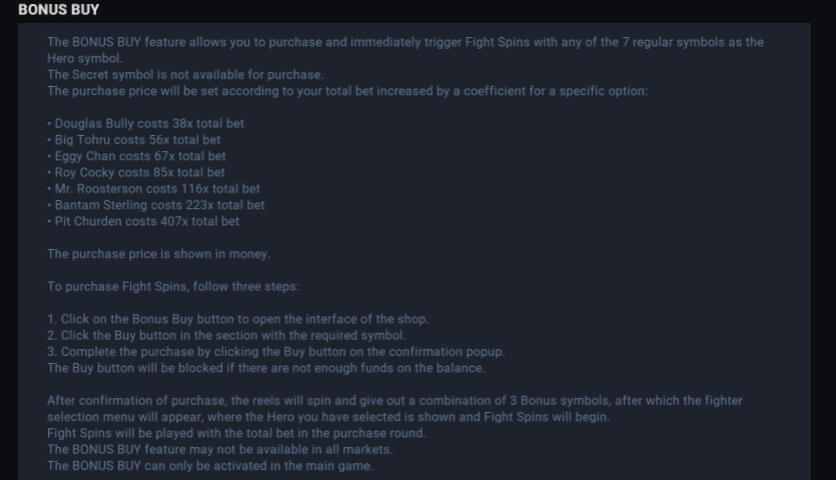Select the Eggy Chan 67x list item

click(137, 156)
